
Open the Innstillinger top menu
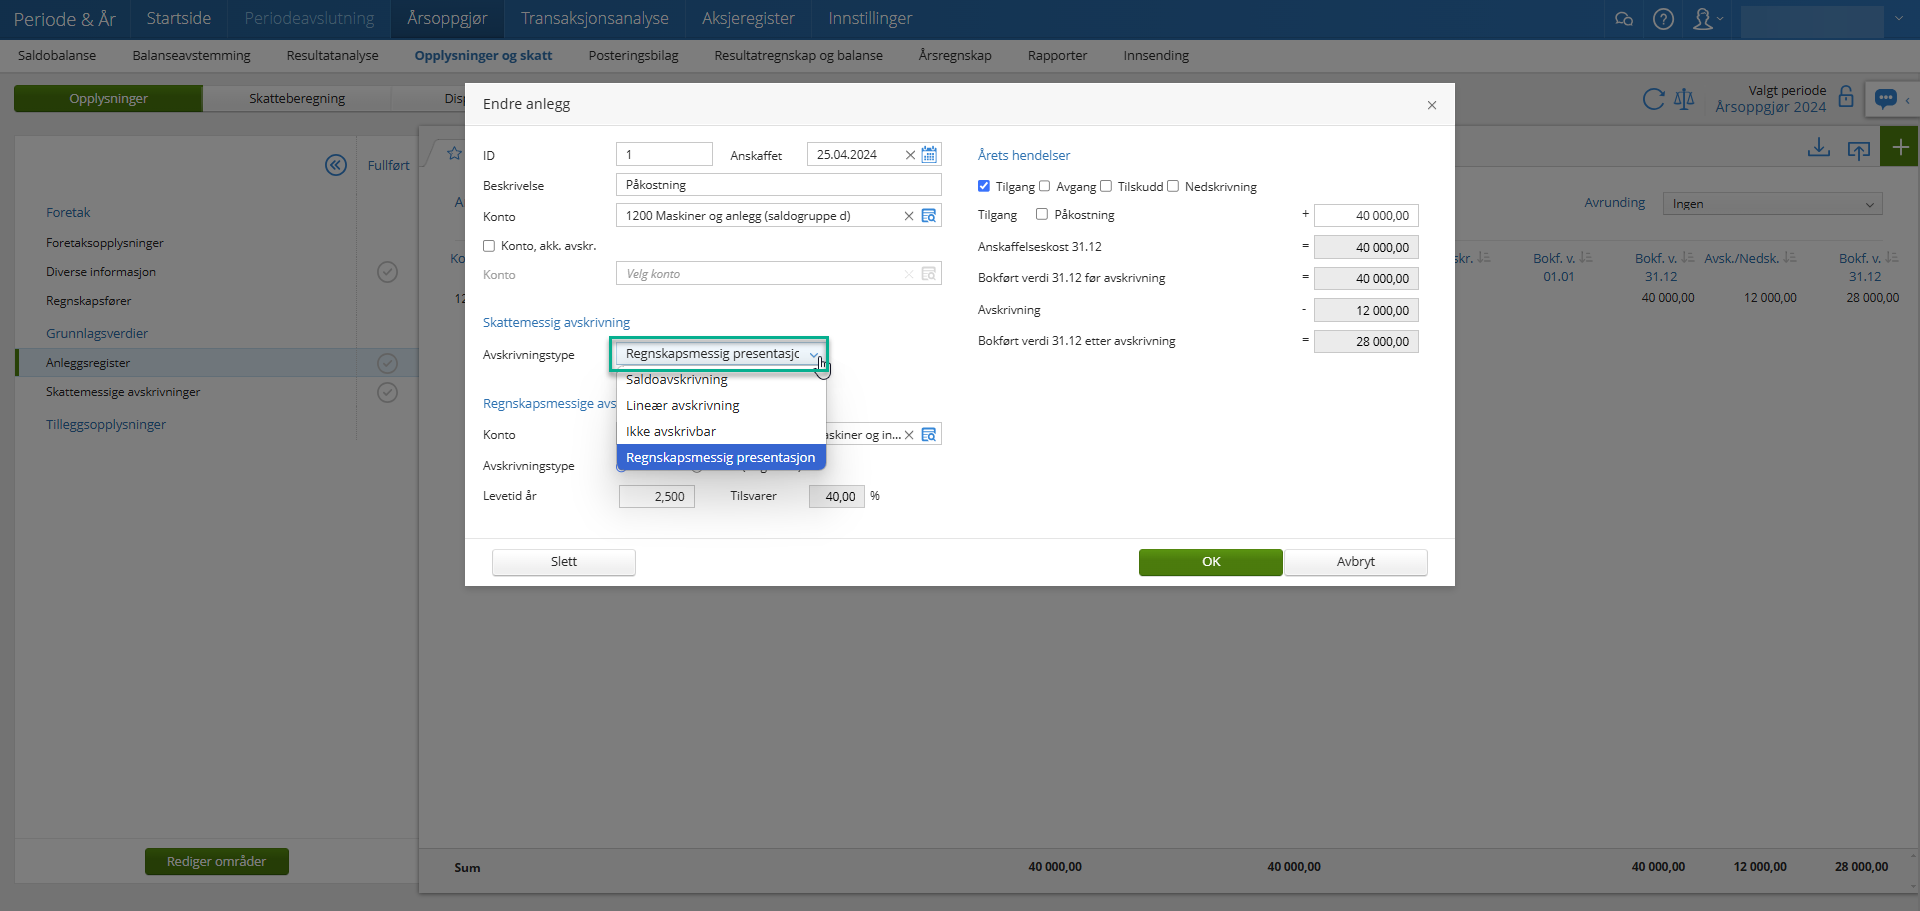click(x=870, y=19)
